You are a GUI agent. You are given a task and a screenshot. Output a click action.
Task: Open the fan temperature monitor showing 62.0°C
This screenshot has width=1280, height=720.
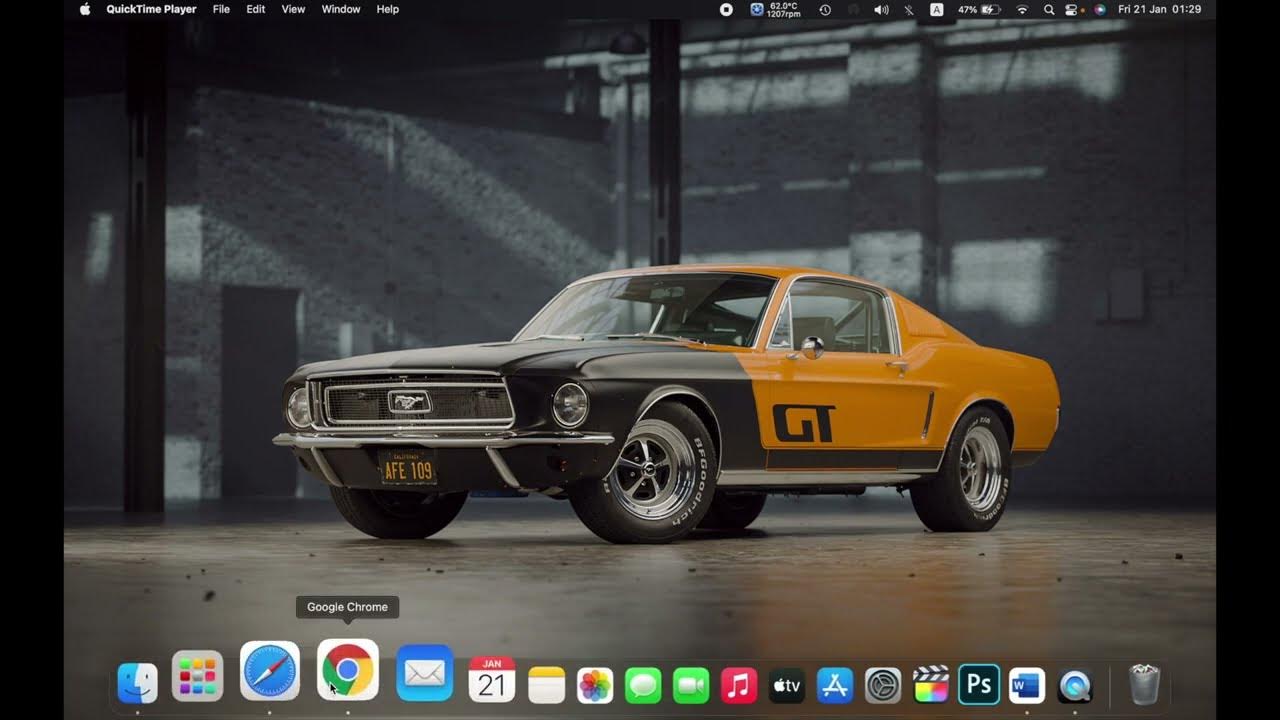[775, 9]
